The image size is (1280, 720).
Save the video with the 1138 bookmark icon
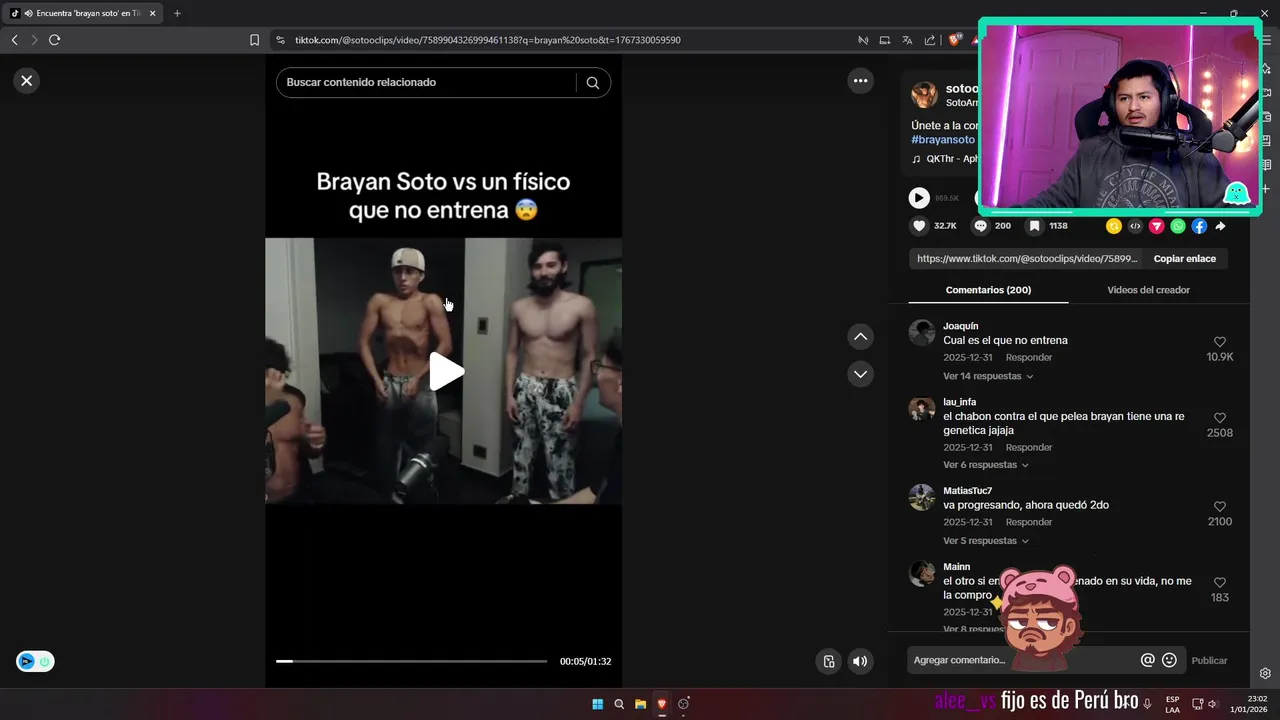(x=1035, y=226)
